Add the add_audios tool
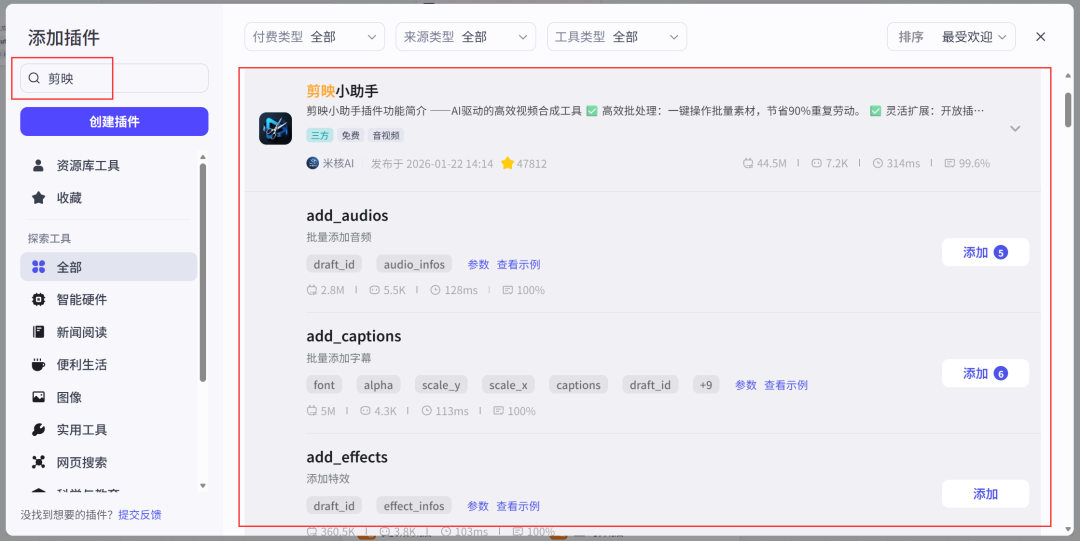This screenshot has width=1080, height=541. (984, 252)
